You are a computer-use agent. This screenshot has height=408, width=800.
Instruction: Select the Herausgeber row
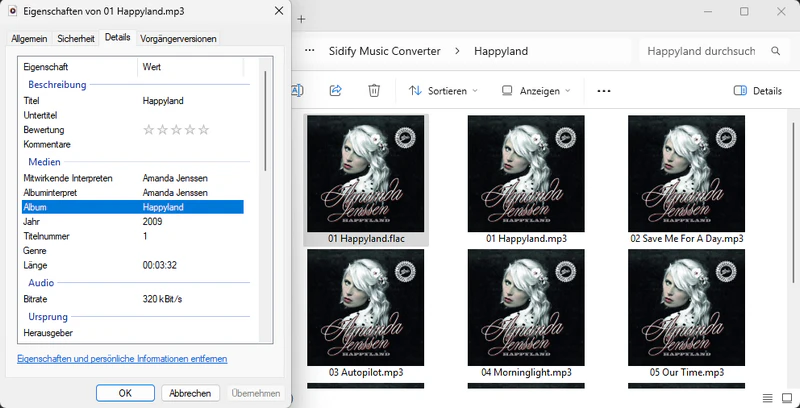tap(133, 333)
